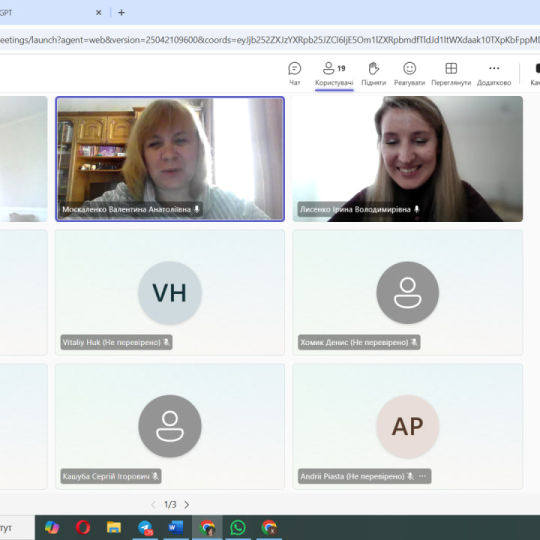Select Москаленко Валентина Анатоліївна video tile
The image size is (540, 540).
click(x=170, y=159)
